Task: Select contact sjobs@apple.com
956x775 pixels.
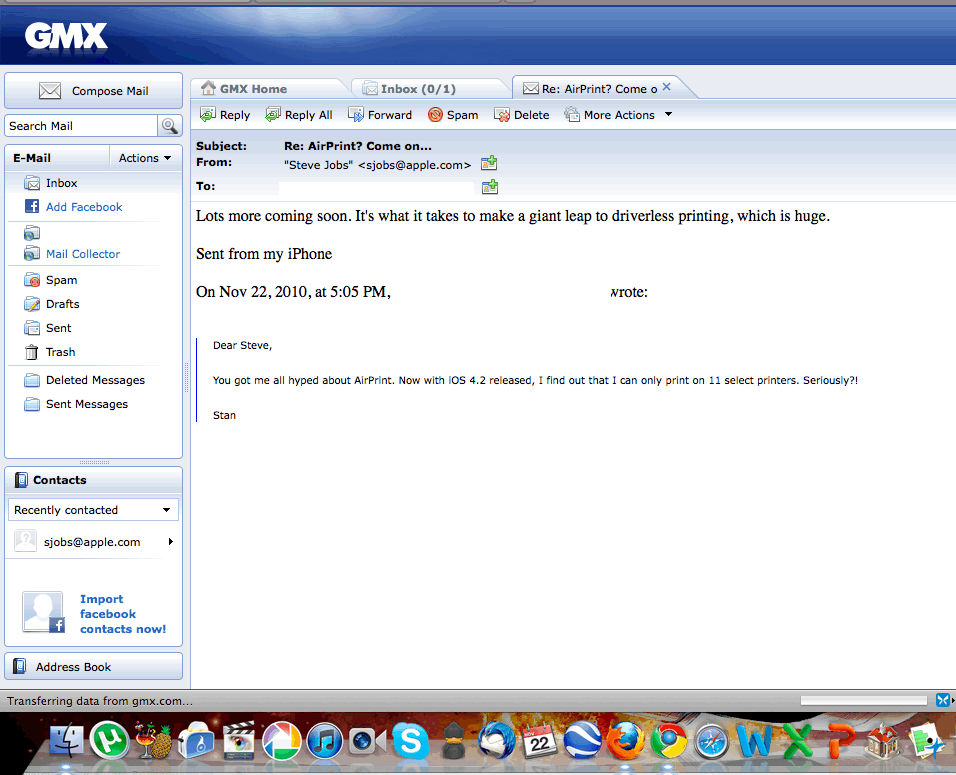Action: [x=92, y=541]
